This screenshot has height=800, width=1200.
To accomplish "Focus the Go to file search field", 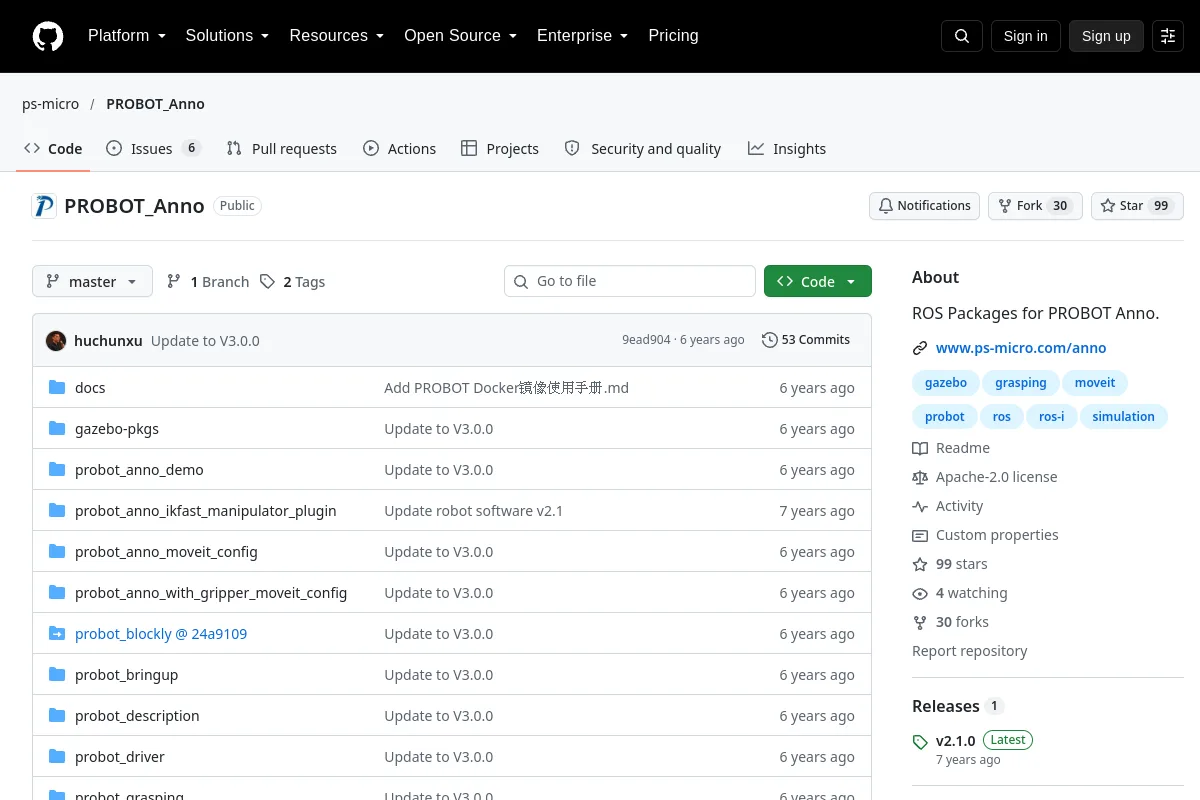I will click(x=630, y=281).
